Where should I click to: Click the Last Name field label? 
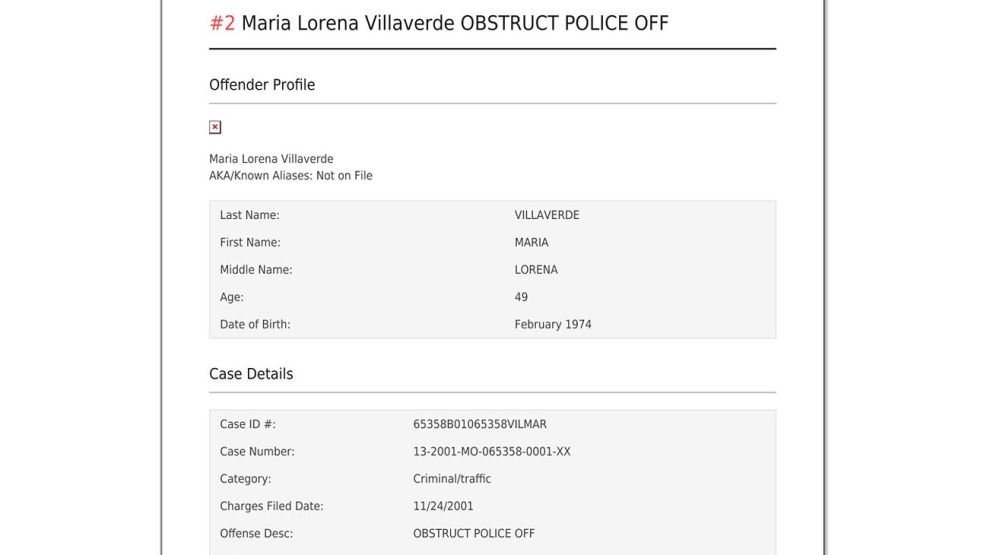250,215
